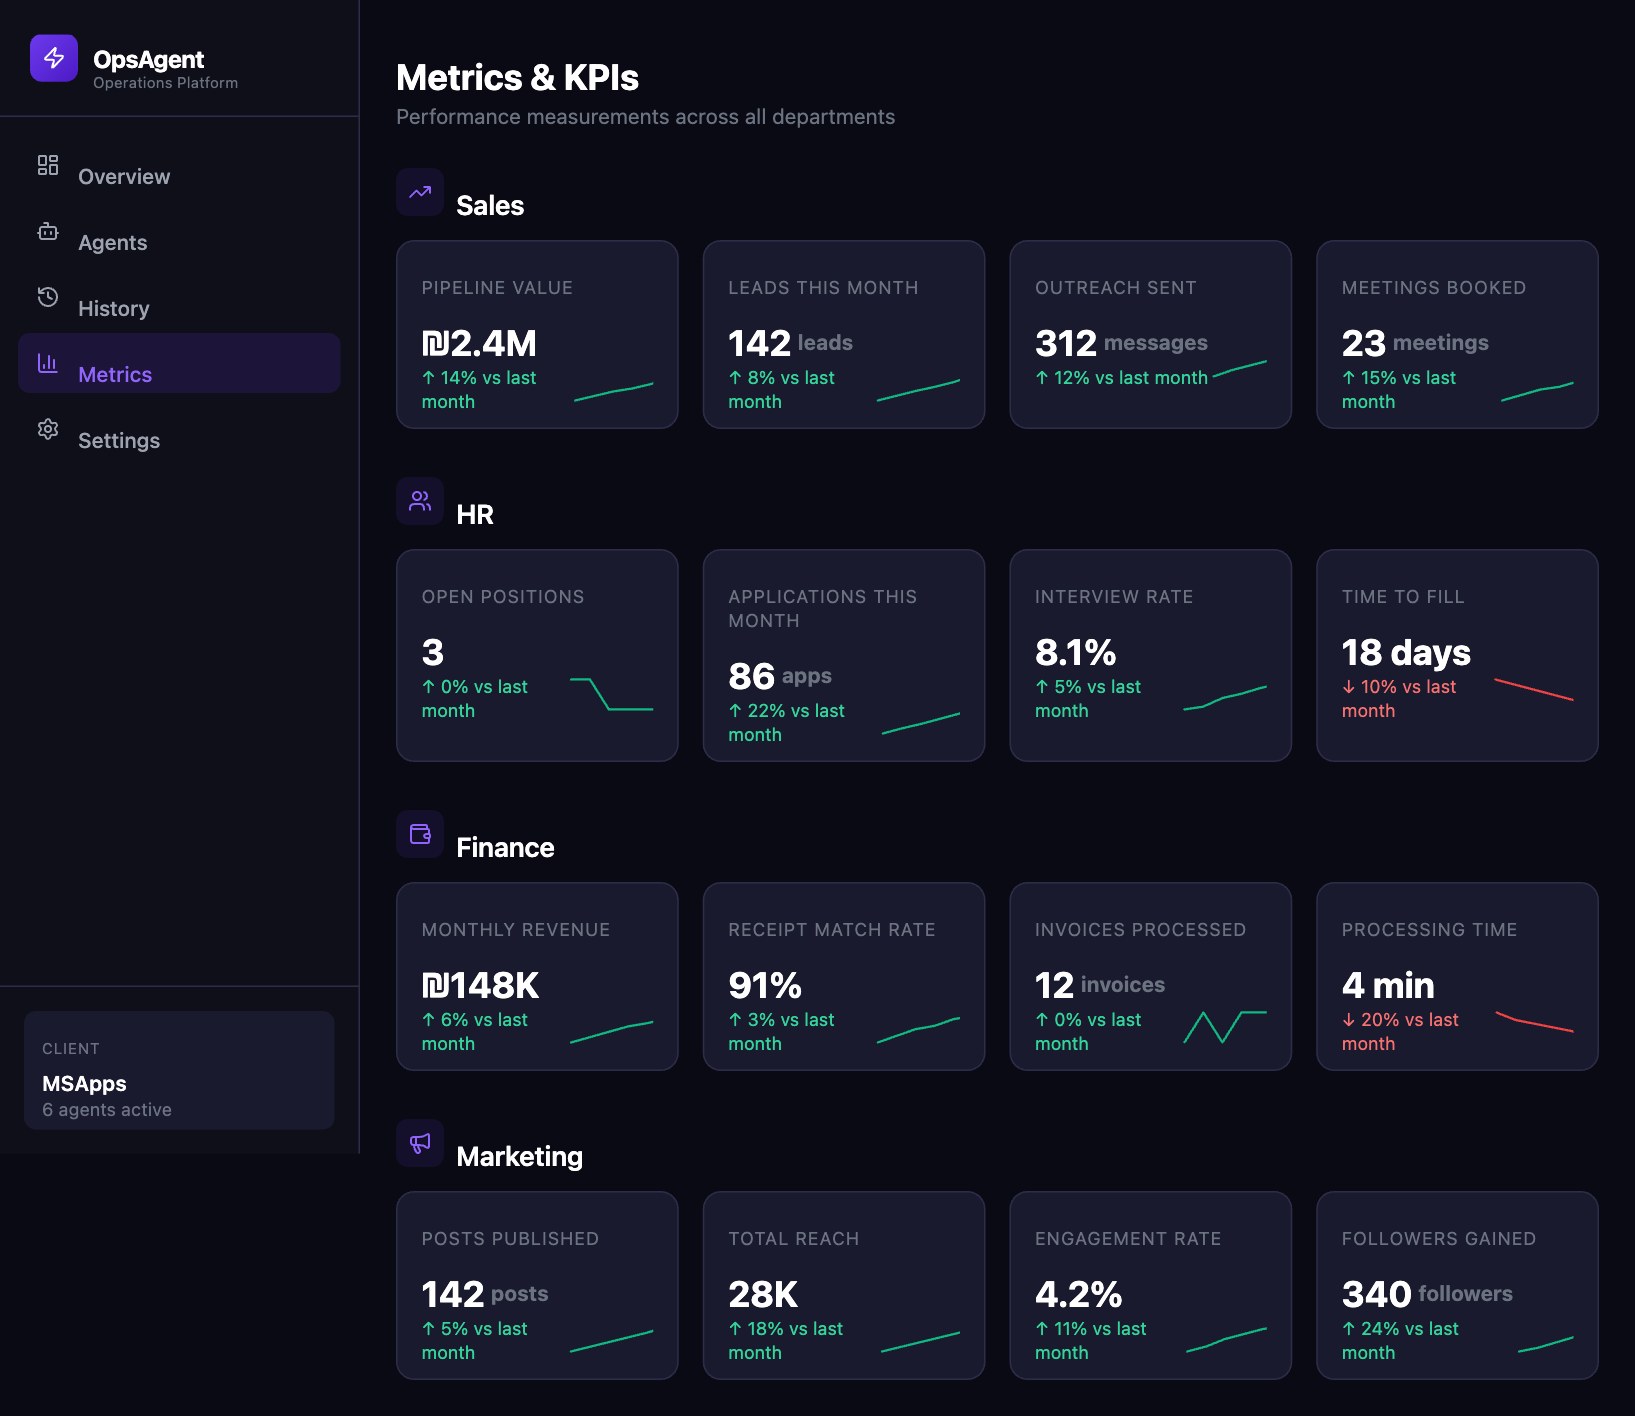Click the Receipt Match Rate sparkline
The image size is (1635, 1416).
click(x=918, y=1030)
